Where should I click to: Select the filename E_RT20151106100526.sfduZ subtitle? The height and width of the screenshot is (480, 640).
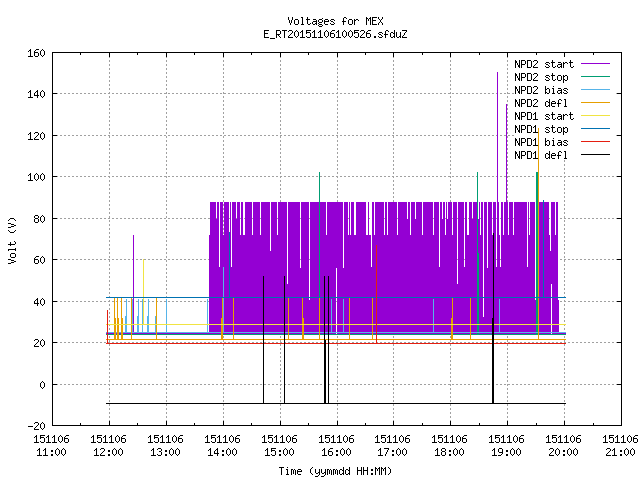(335, 34)
